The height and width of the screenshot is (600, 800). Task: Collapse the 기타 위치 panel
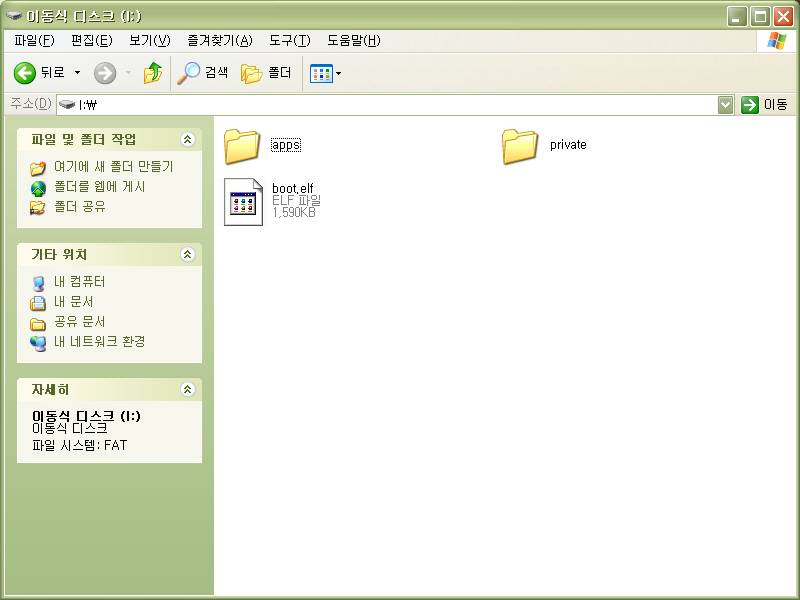pos(188,254)
